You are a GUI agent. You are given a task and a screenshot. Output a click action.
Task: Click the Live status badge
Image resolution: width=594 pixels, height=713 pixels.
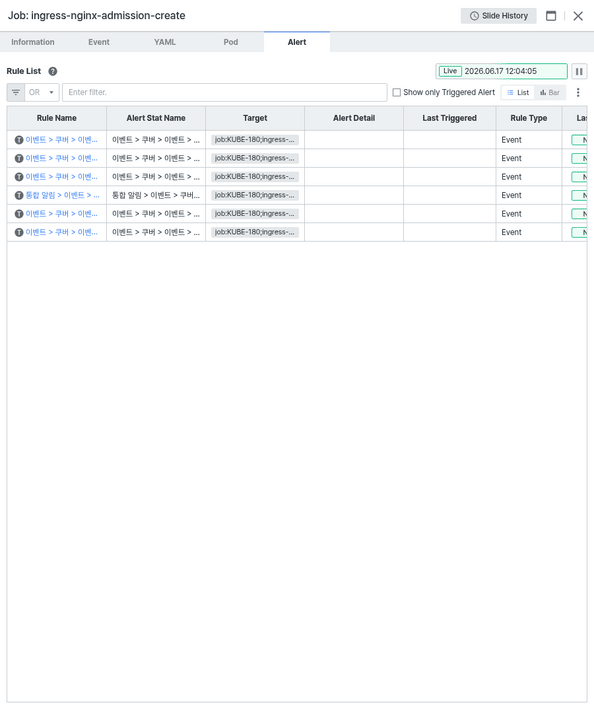(450, 71)
